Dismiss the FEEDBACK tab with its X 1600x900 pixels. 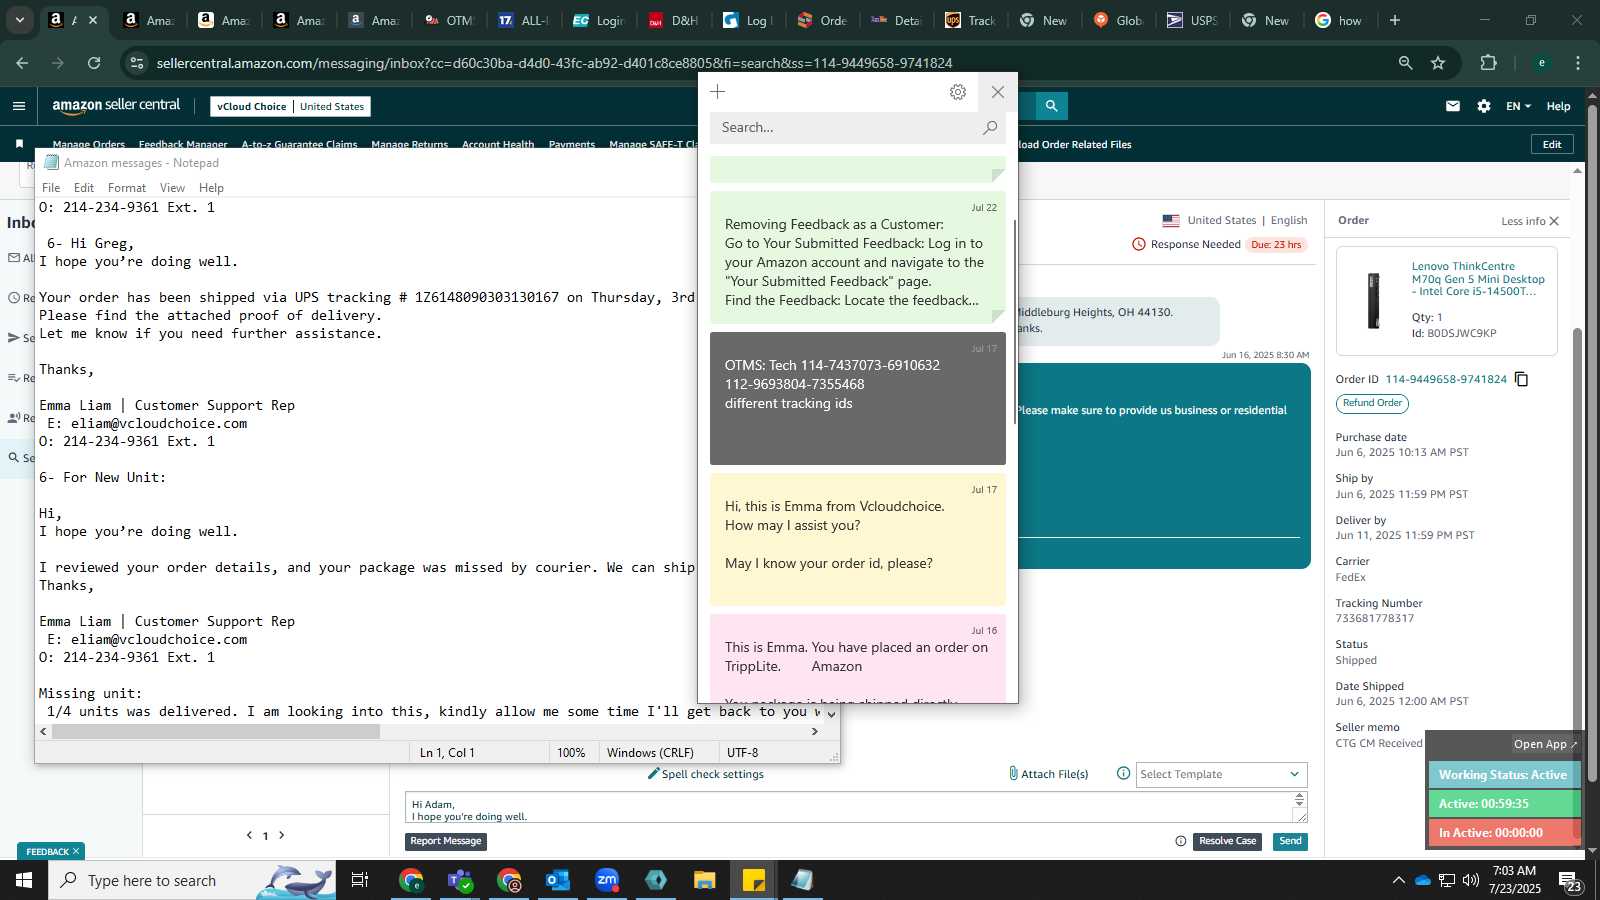pos(75,851)
